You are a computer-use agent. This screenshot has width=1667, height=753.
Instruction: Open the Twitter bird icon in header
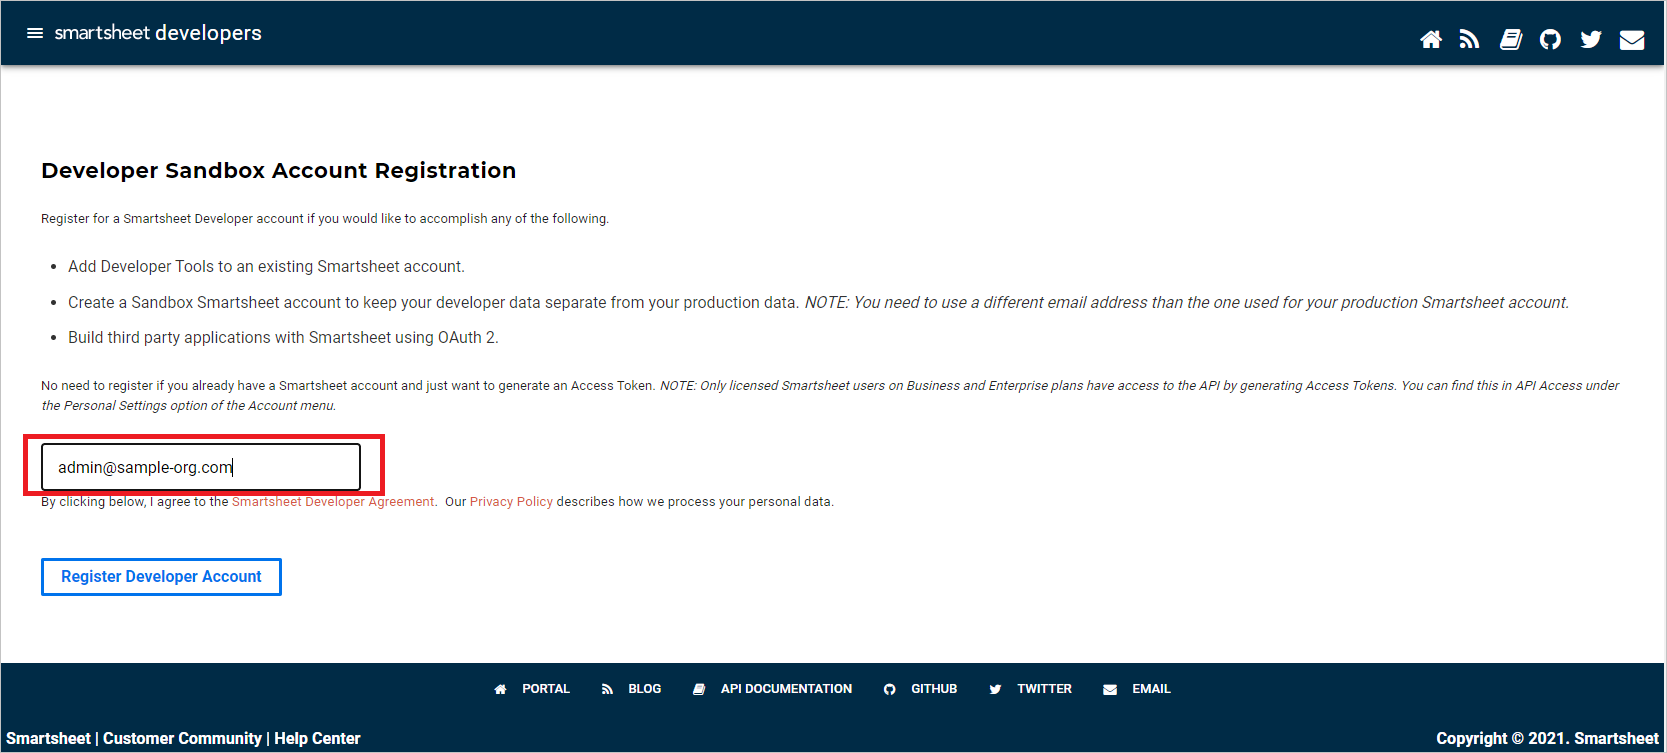(1591, 39)
